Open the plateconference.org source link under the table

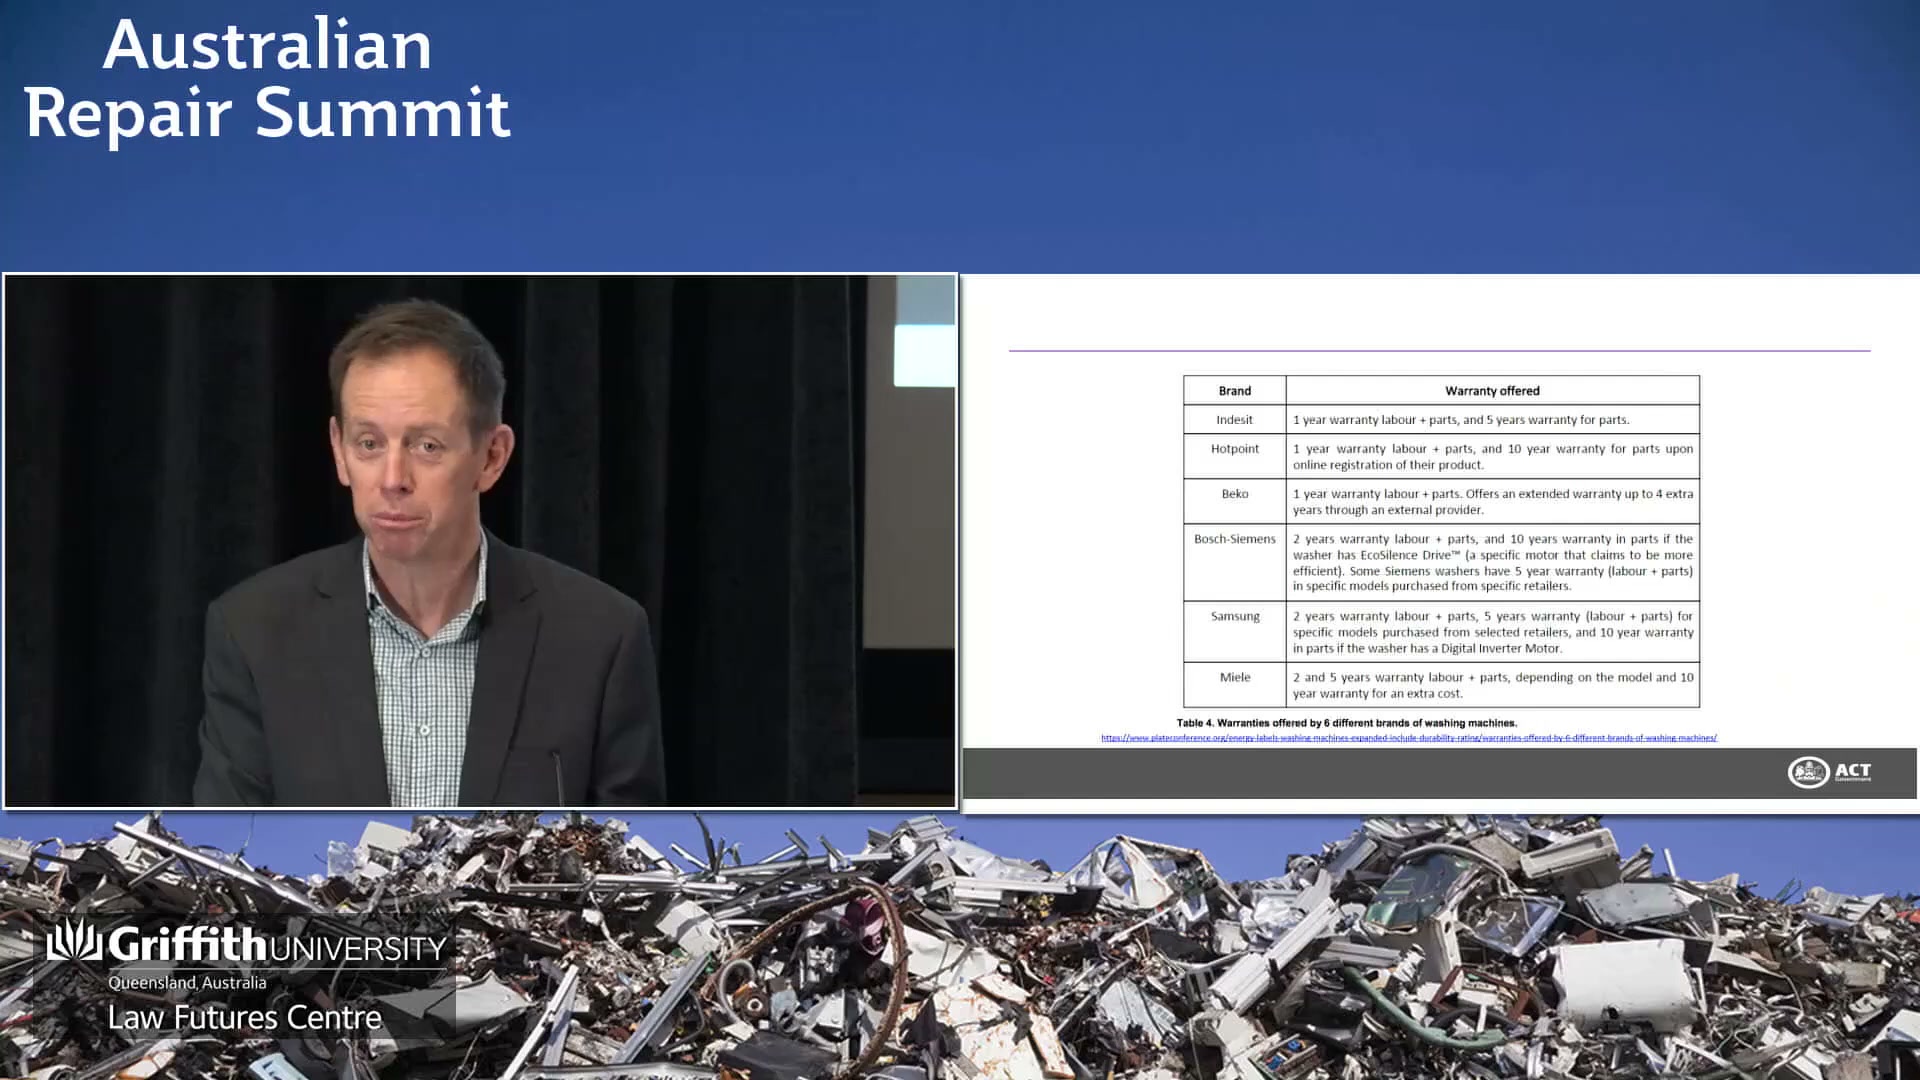[1408, 738]
